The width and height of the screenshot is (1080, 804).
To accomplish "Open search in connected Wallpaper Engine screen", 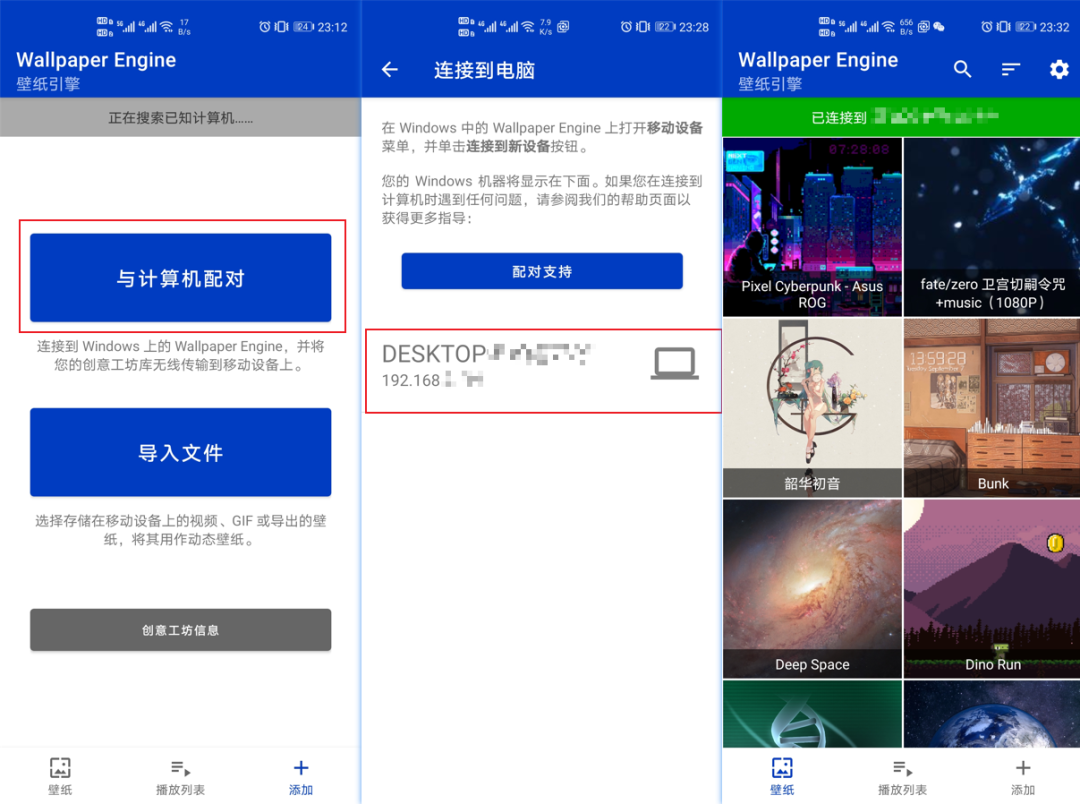I will [962, 69].
